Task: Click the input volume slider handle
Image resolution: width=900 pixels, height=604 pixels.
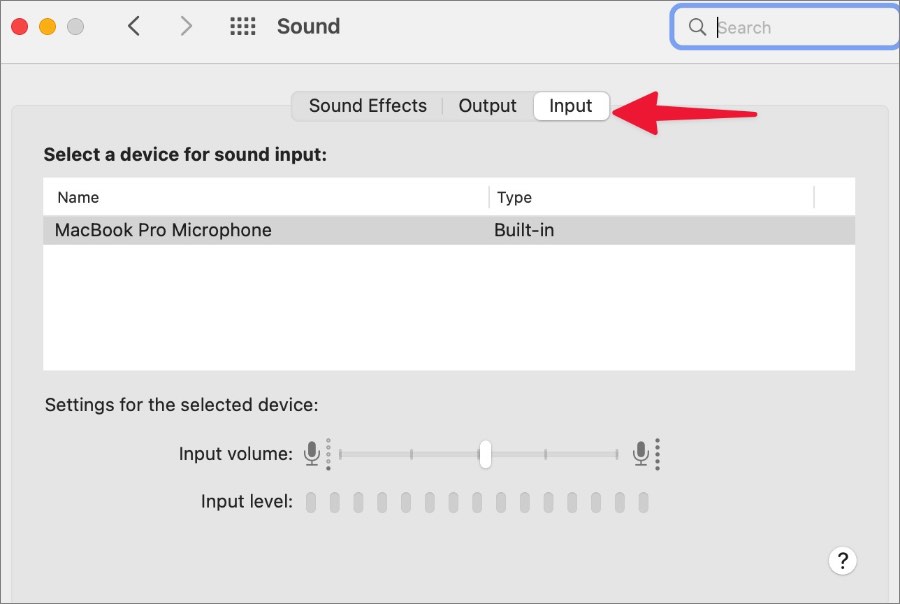Action: point(485,454)
